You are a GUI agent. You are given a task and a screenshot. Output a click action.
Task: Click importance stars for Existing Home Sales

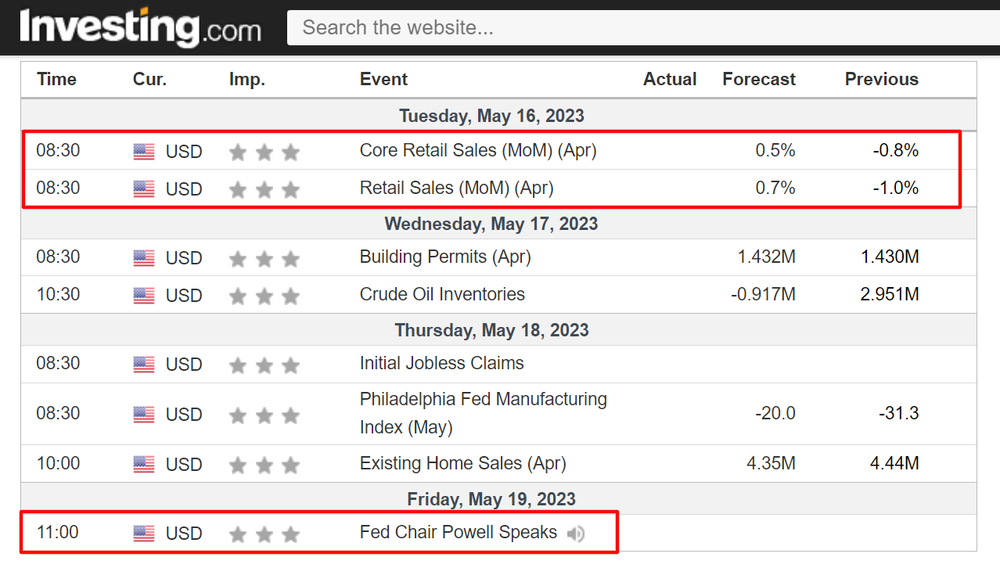click(264, 465)
